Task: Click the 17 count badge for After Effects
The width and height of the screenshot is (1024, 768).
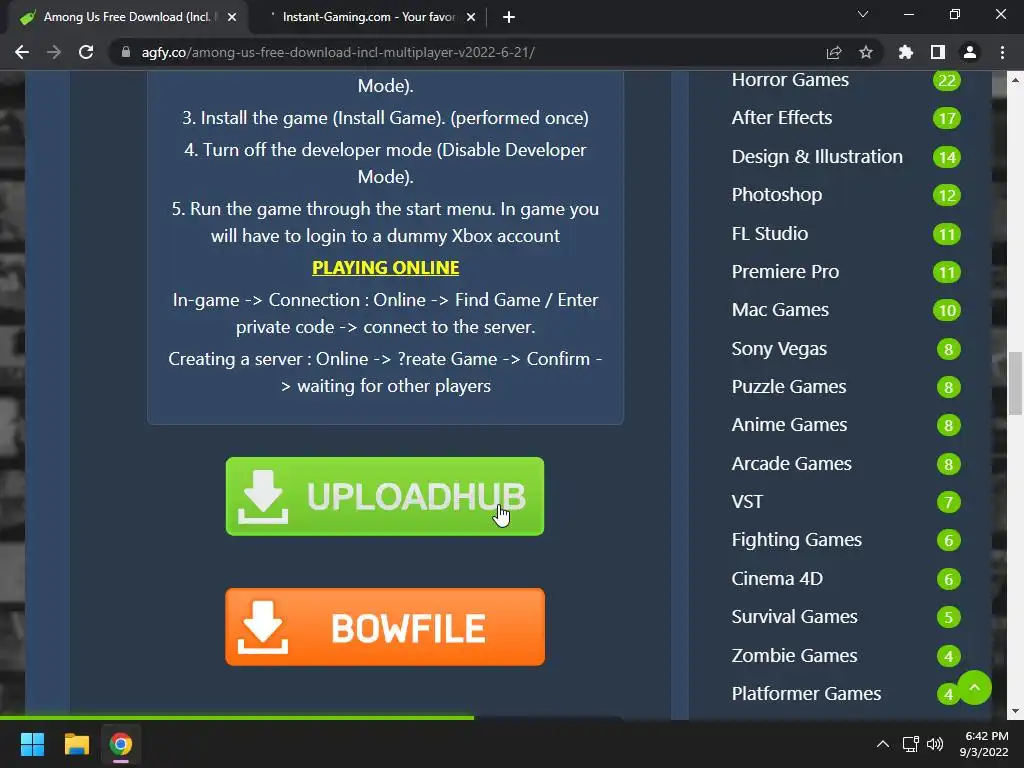Action: [947, 118]
